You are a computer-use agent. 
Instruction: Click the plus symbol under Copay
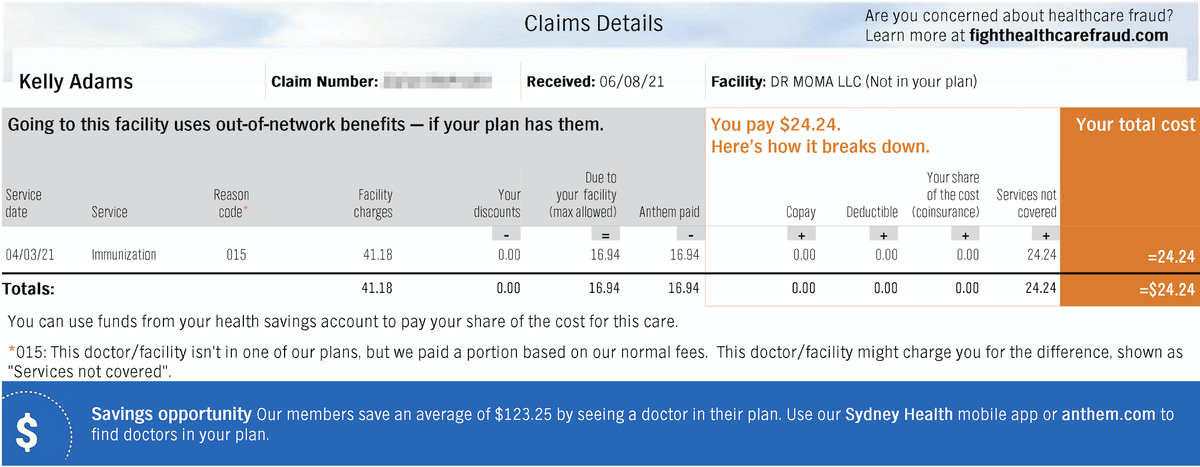pos(802,234)
